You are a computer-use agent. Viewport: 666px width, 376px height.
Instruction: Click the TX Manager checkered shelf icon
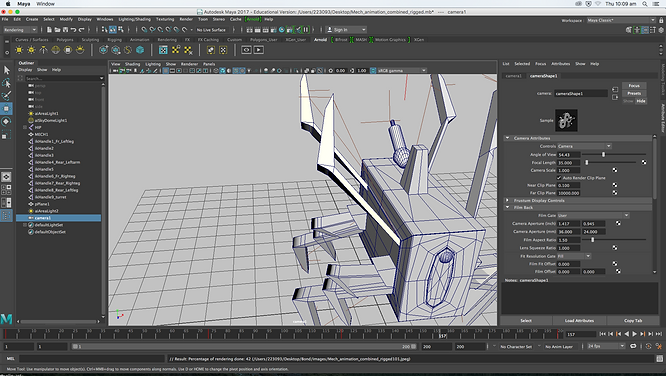(163, 50)
